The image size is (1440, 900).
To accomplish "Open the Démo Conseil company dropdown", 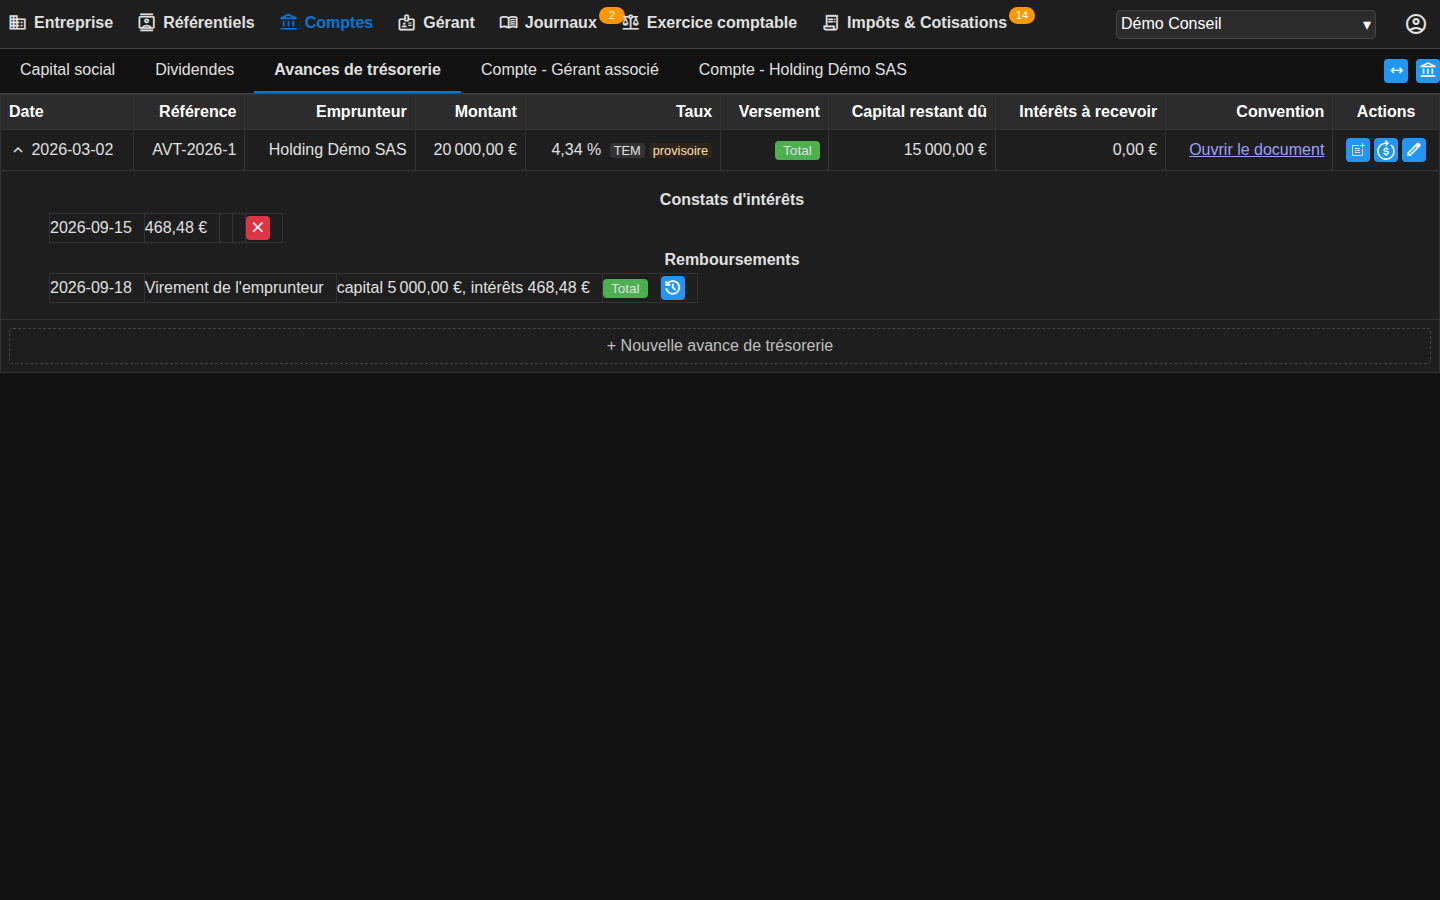I will [1246, 24].
